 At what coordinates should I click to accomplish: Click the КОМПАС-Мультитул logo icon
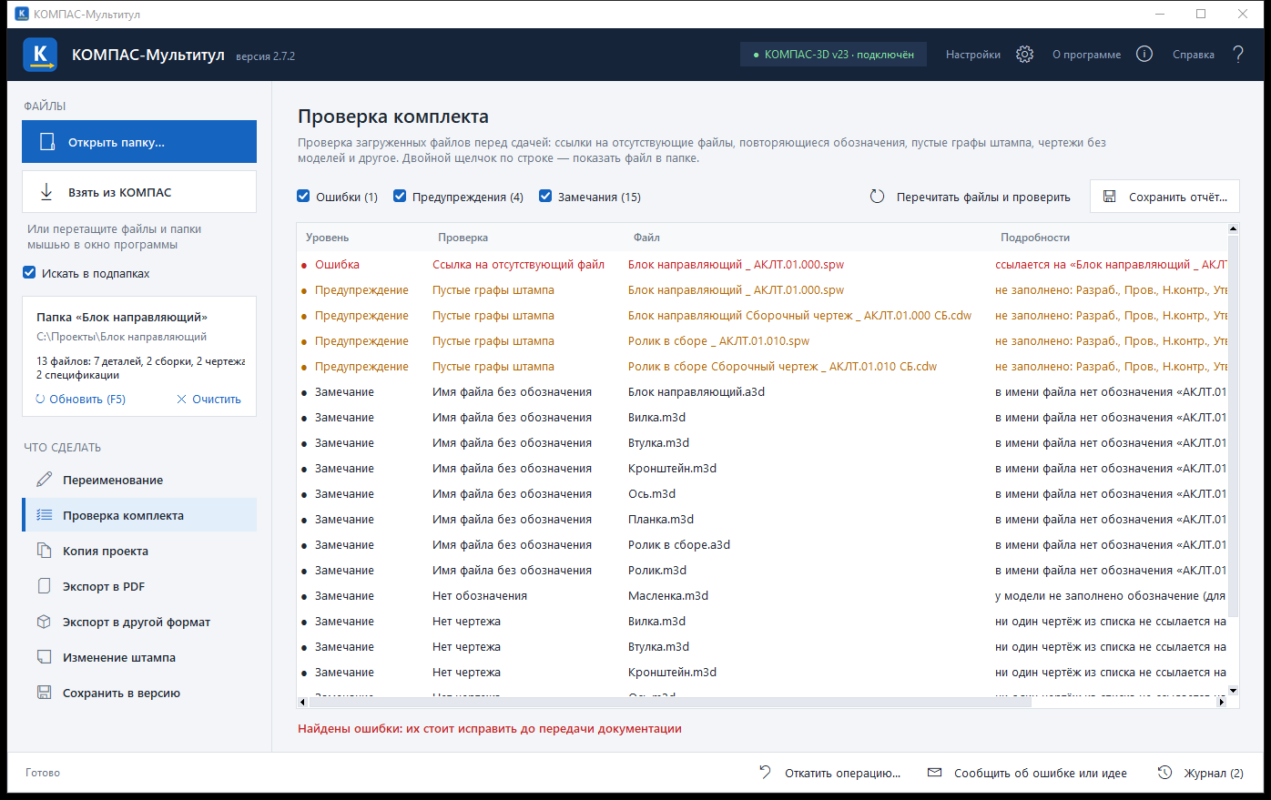(40, 54)
